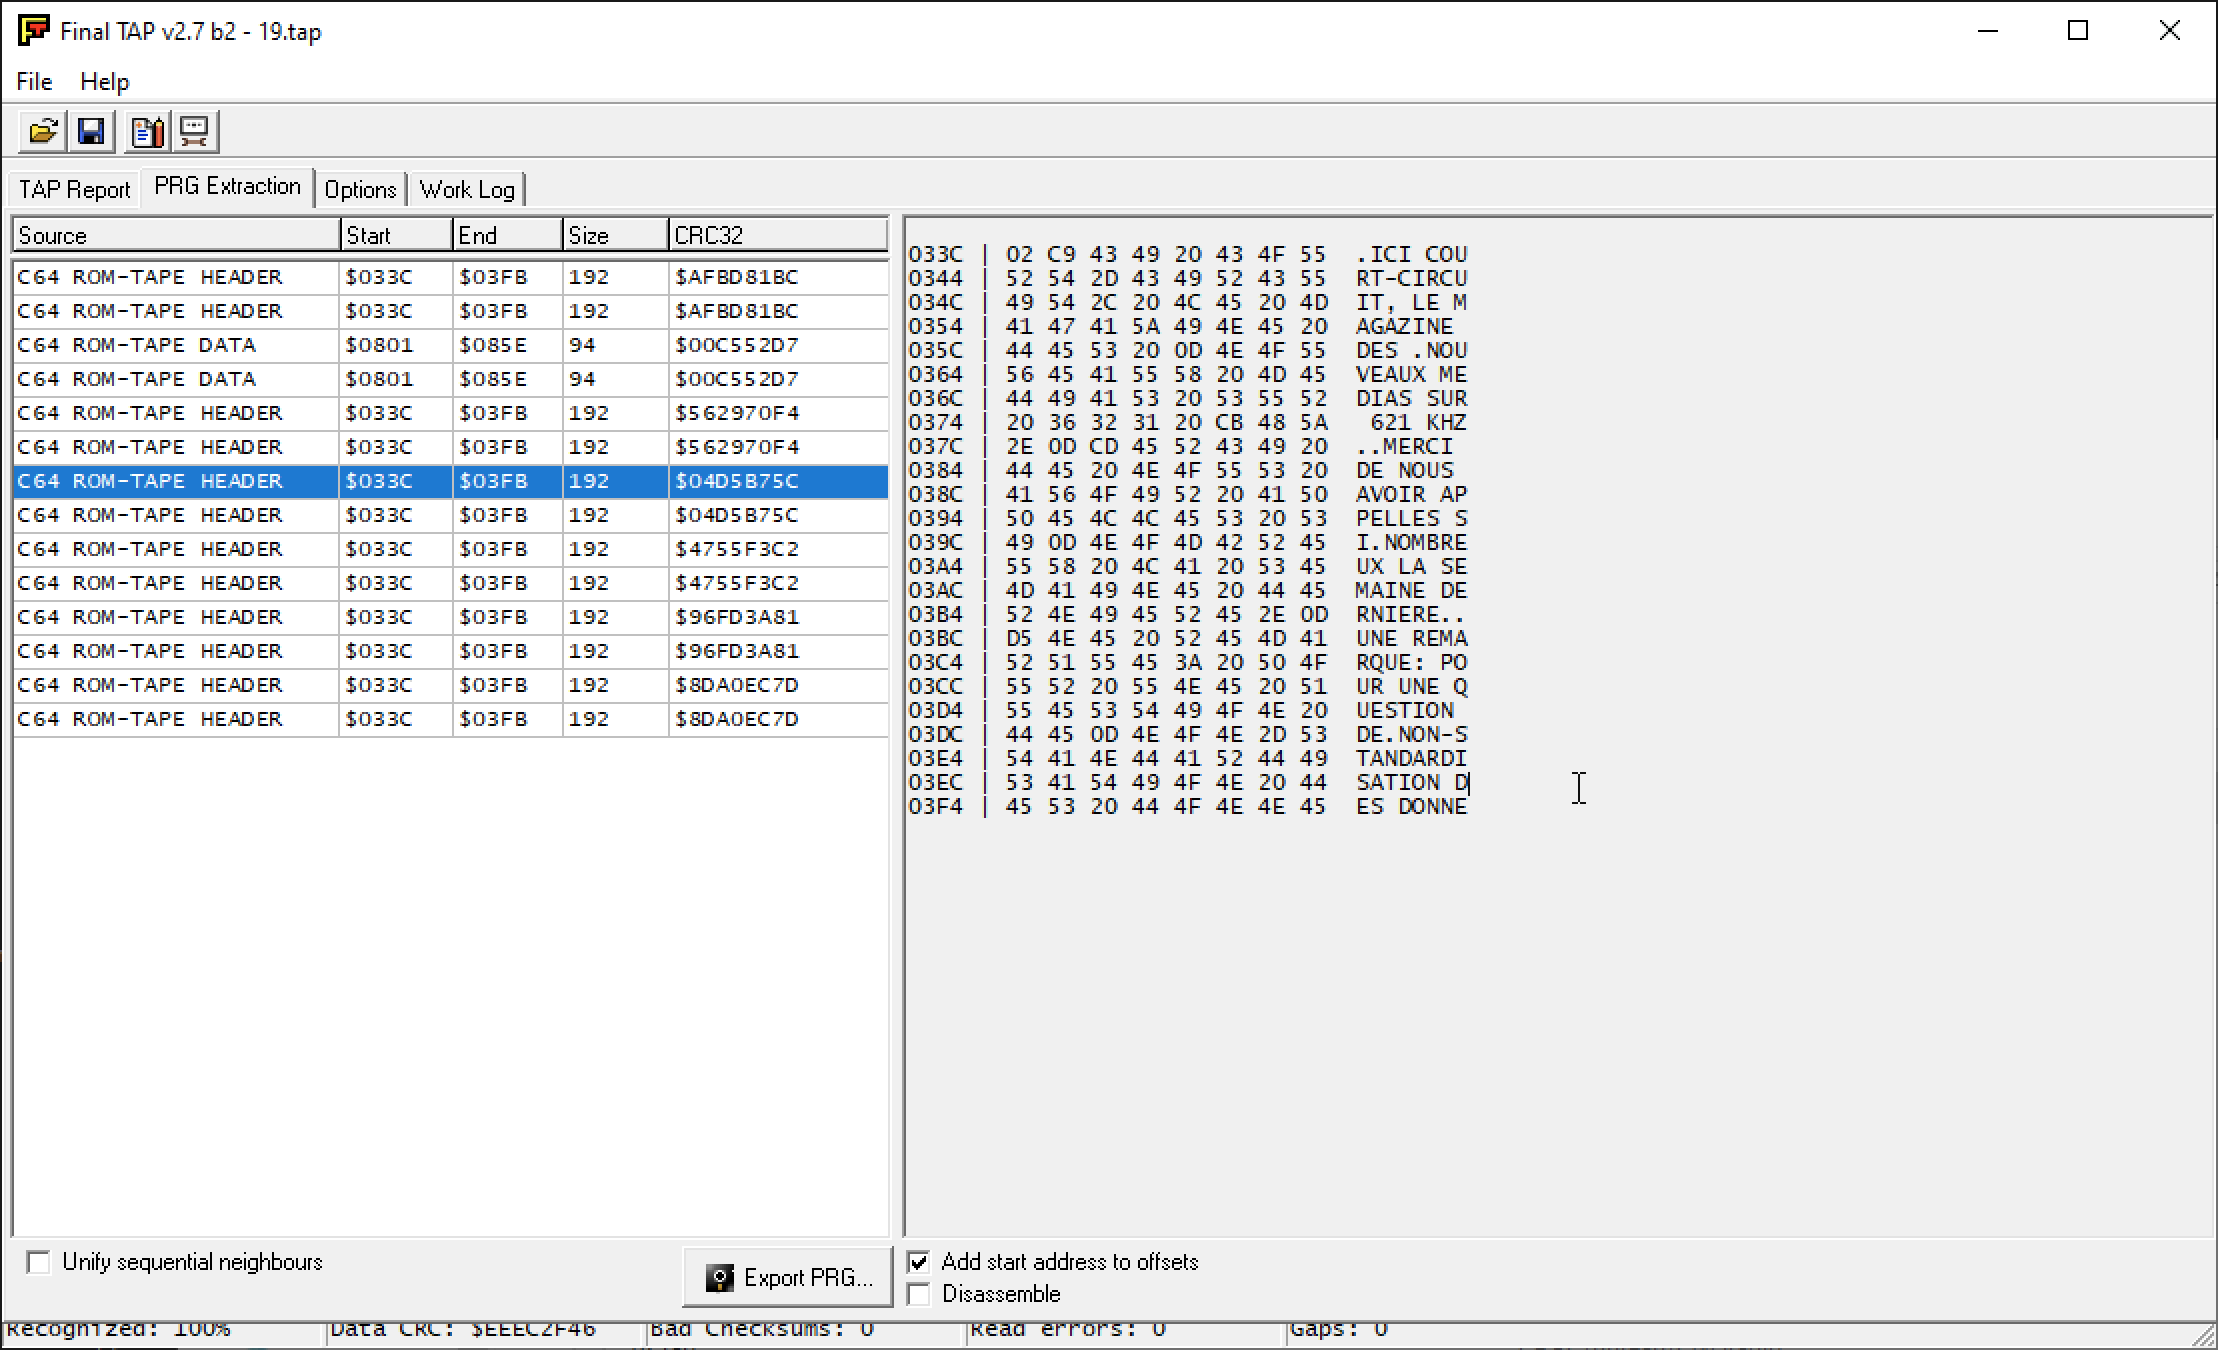The image size is (2218, 1350).
Task: Enable Unify sequential neighbours checkbox
Action: (39, 1262)
